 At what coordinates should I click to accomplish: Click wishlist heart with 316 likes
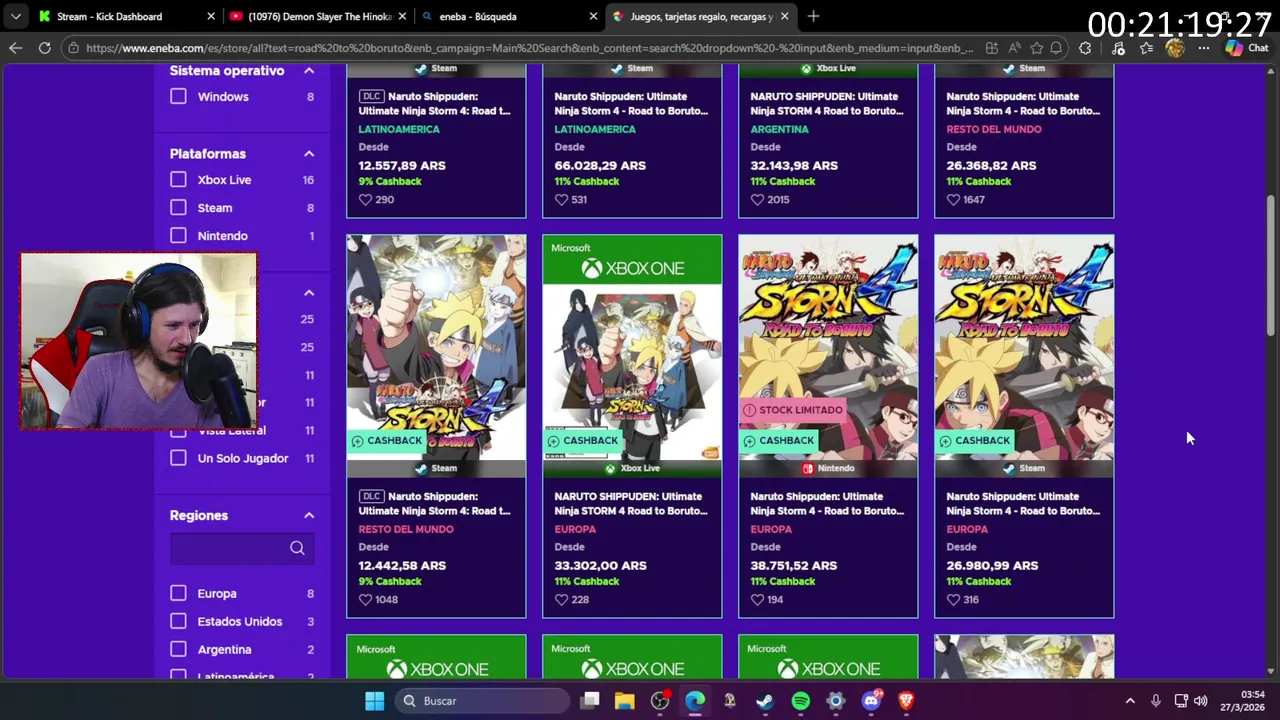pyautogui.click(x=953, y=599)
